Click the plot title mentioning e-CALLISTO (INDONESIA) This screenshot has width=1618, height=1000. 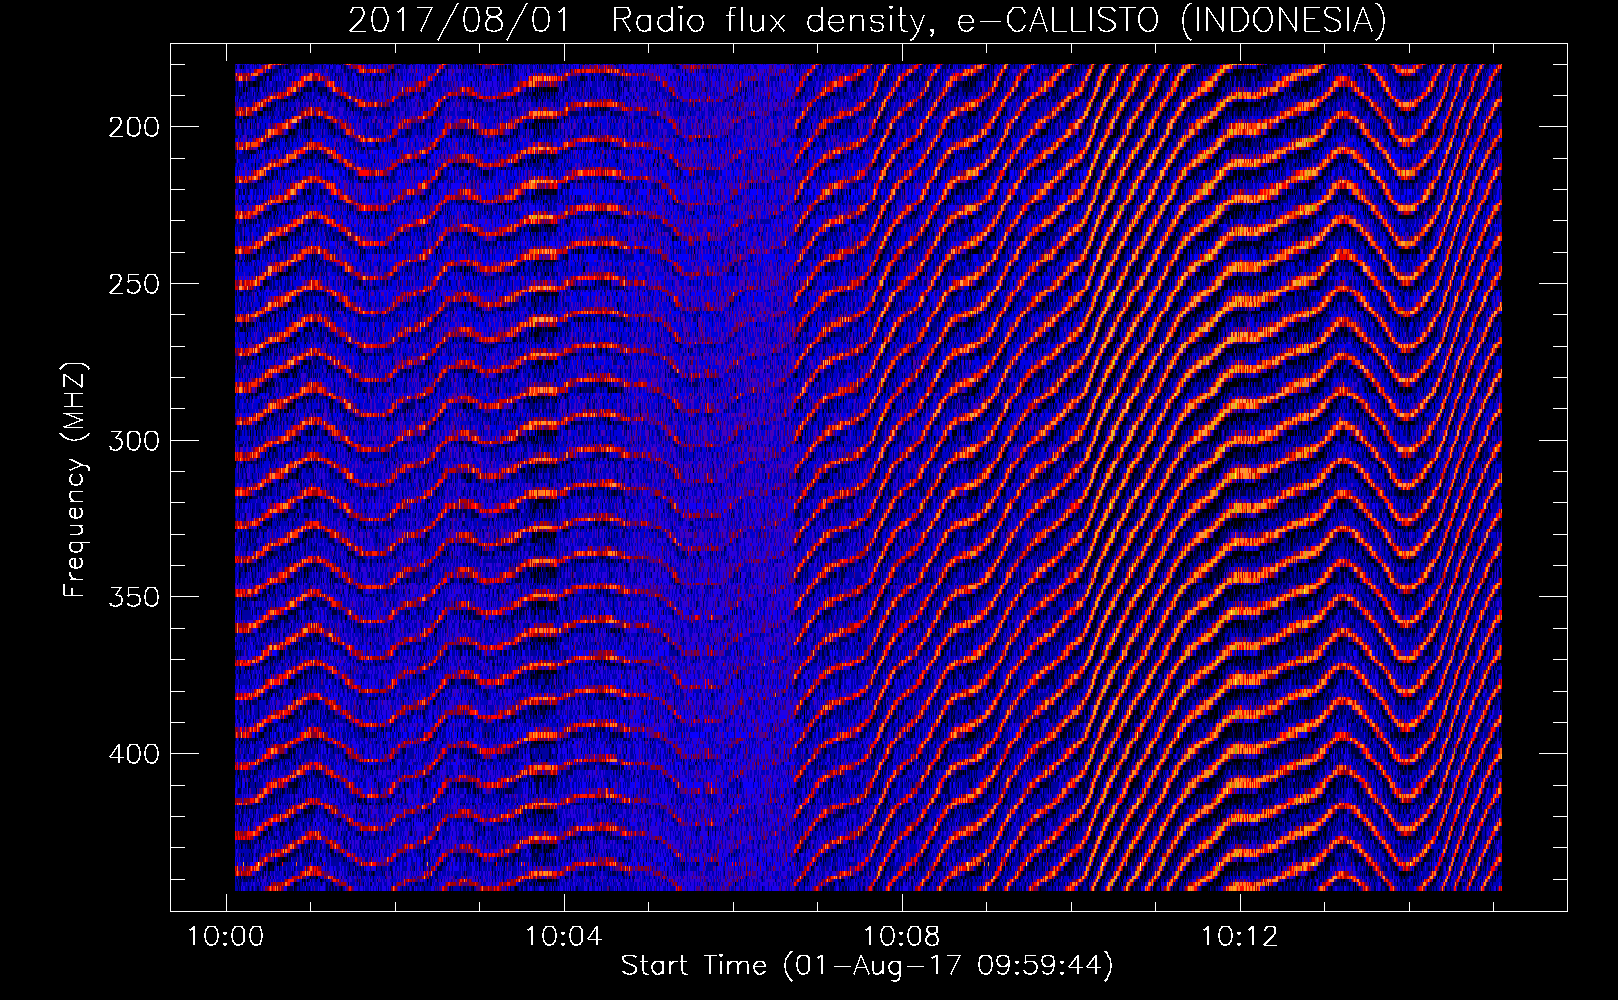click(x=867, y=20)
